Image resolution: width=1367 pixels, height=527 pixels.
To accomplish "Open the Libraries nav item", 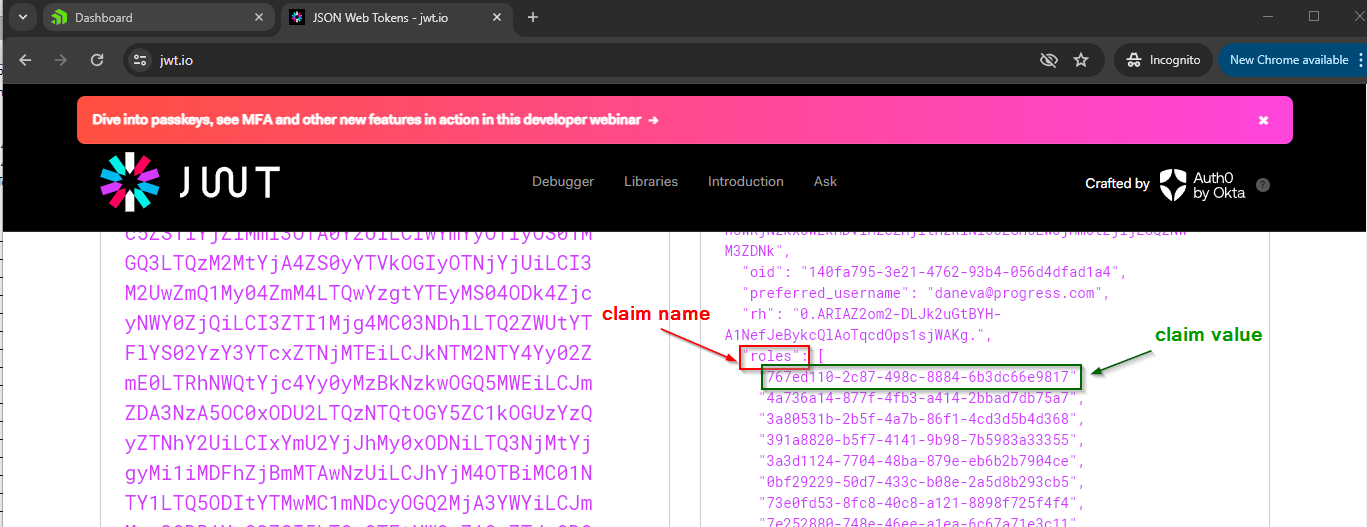I will [x=651, y=182].
